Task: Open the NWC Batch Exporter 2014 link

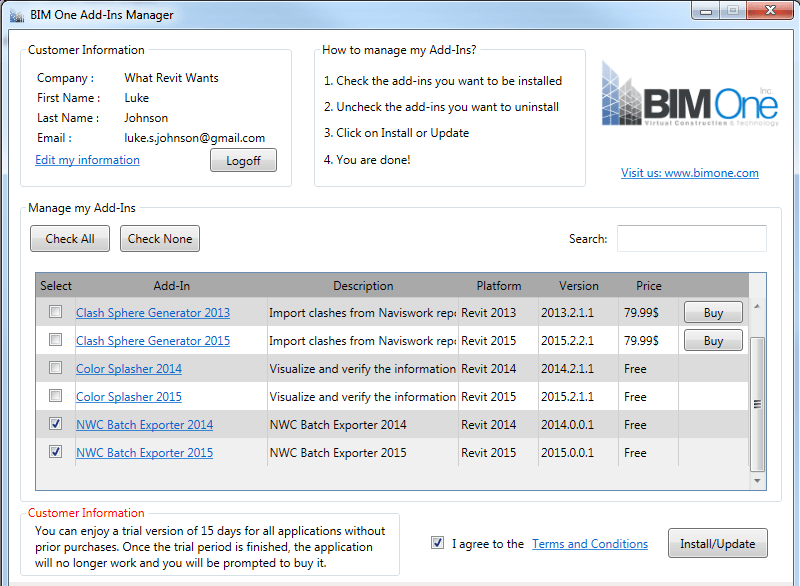Action: [x=144, y=424]
